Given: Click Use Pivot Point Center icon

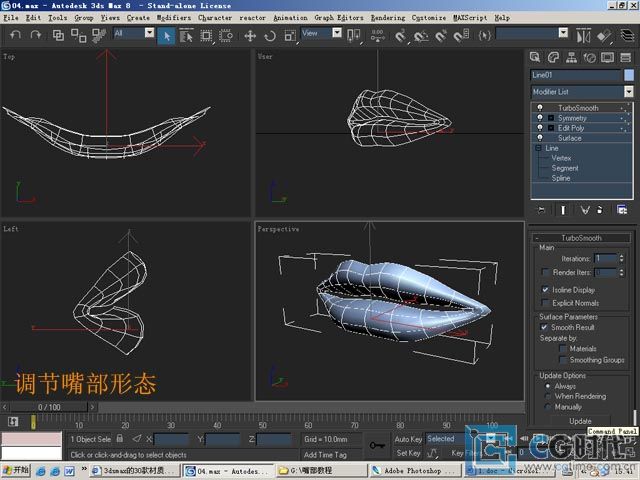Looking at the screenshot, I should click(x=353, y=36).
